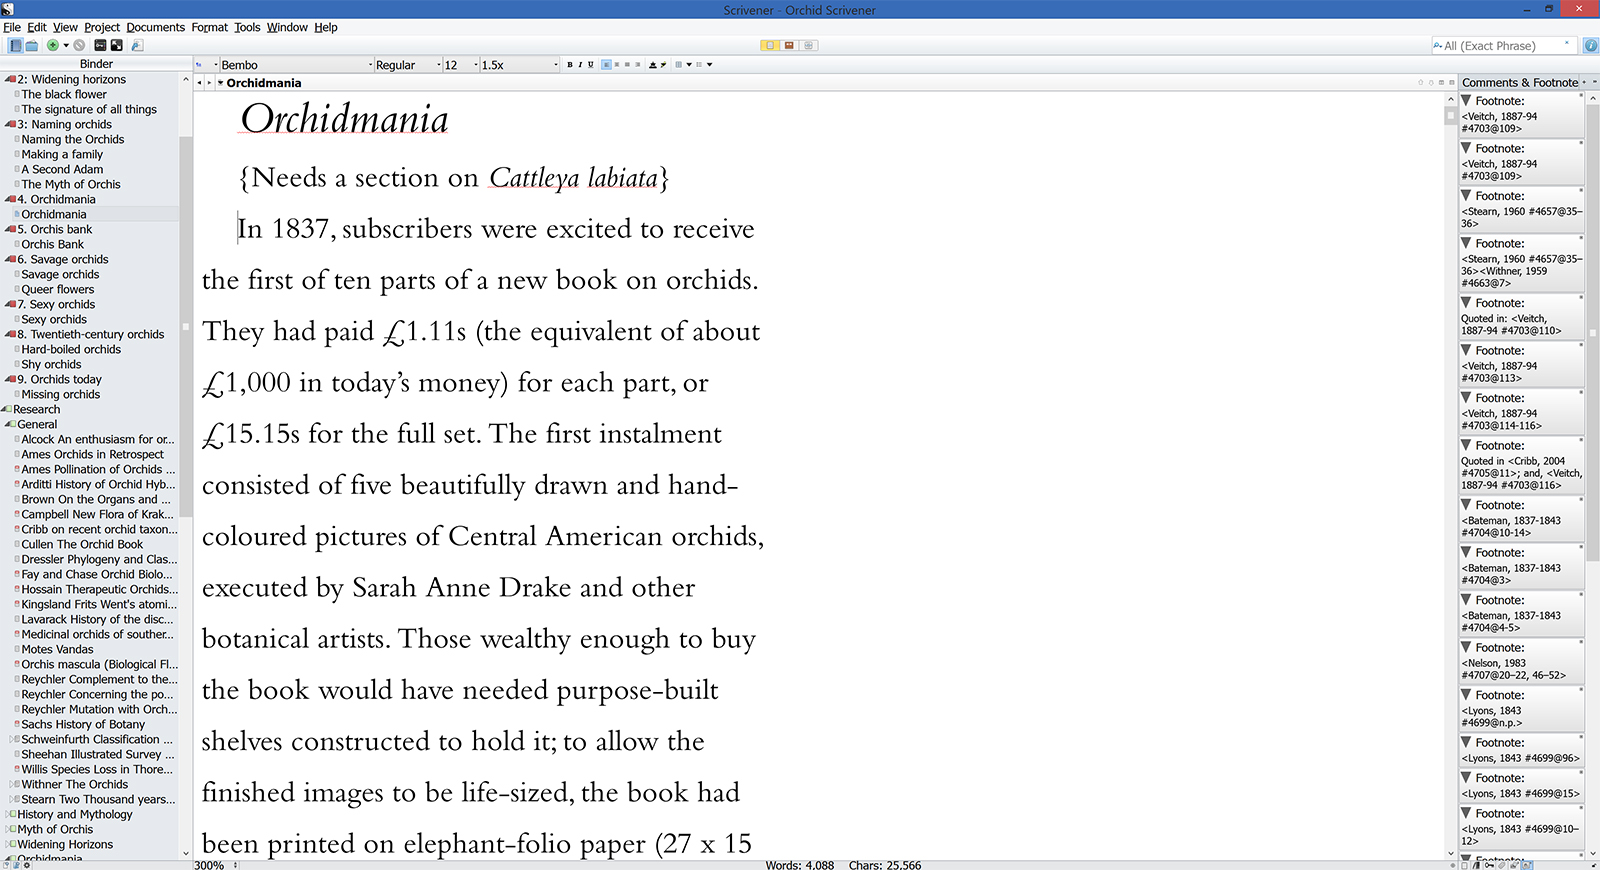
Task: Open the Format menu
Action: point(210,27)
